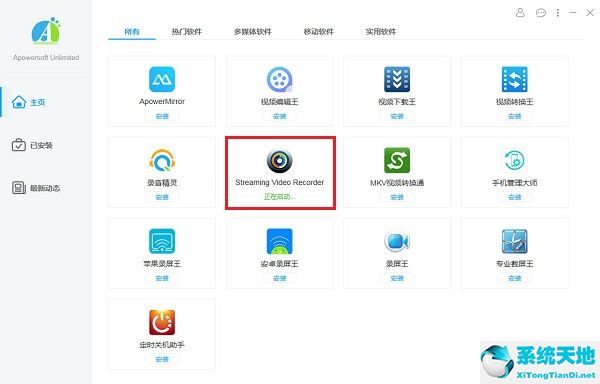Click the ApowerMirror name label
This screenshot has height=384, width=600.
(x=162, y=101)
